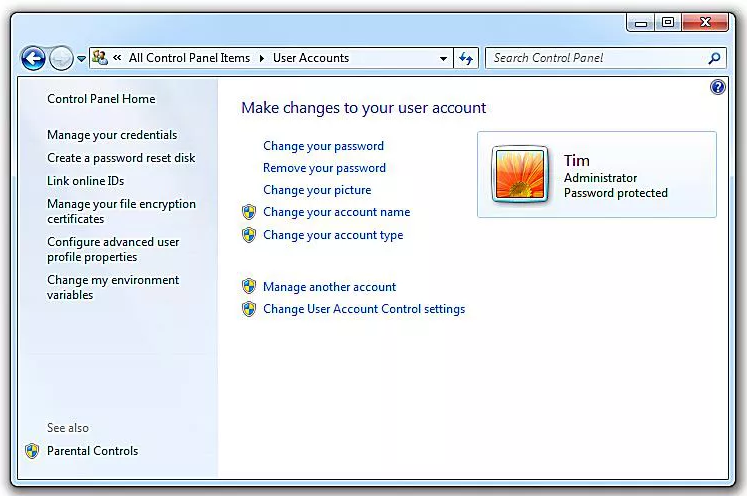Click shield icon beside Change your account type
Image resolution: width=747 pixels, height=496 pixels.
[x=249, y=234]
